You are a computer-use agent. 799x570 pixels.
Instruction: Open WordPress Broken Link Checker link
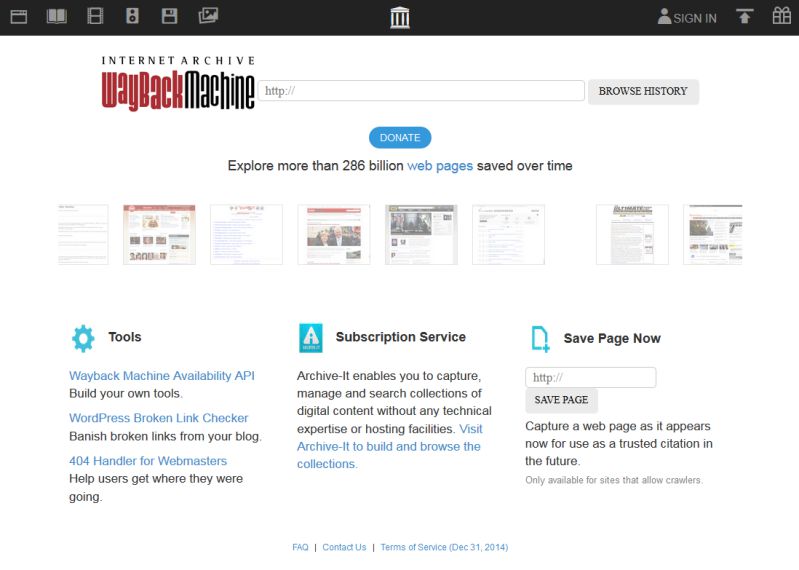[158, 418]
